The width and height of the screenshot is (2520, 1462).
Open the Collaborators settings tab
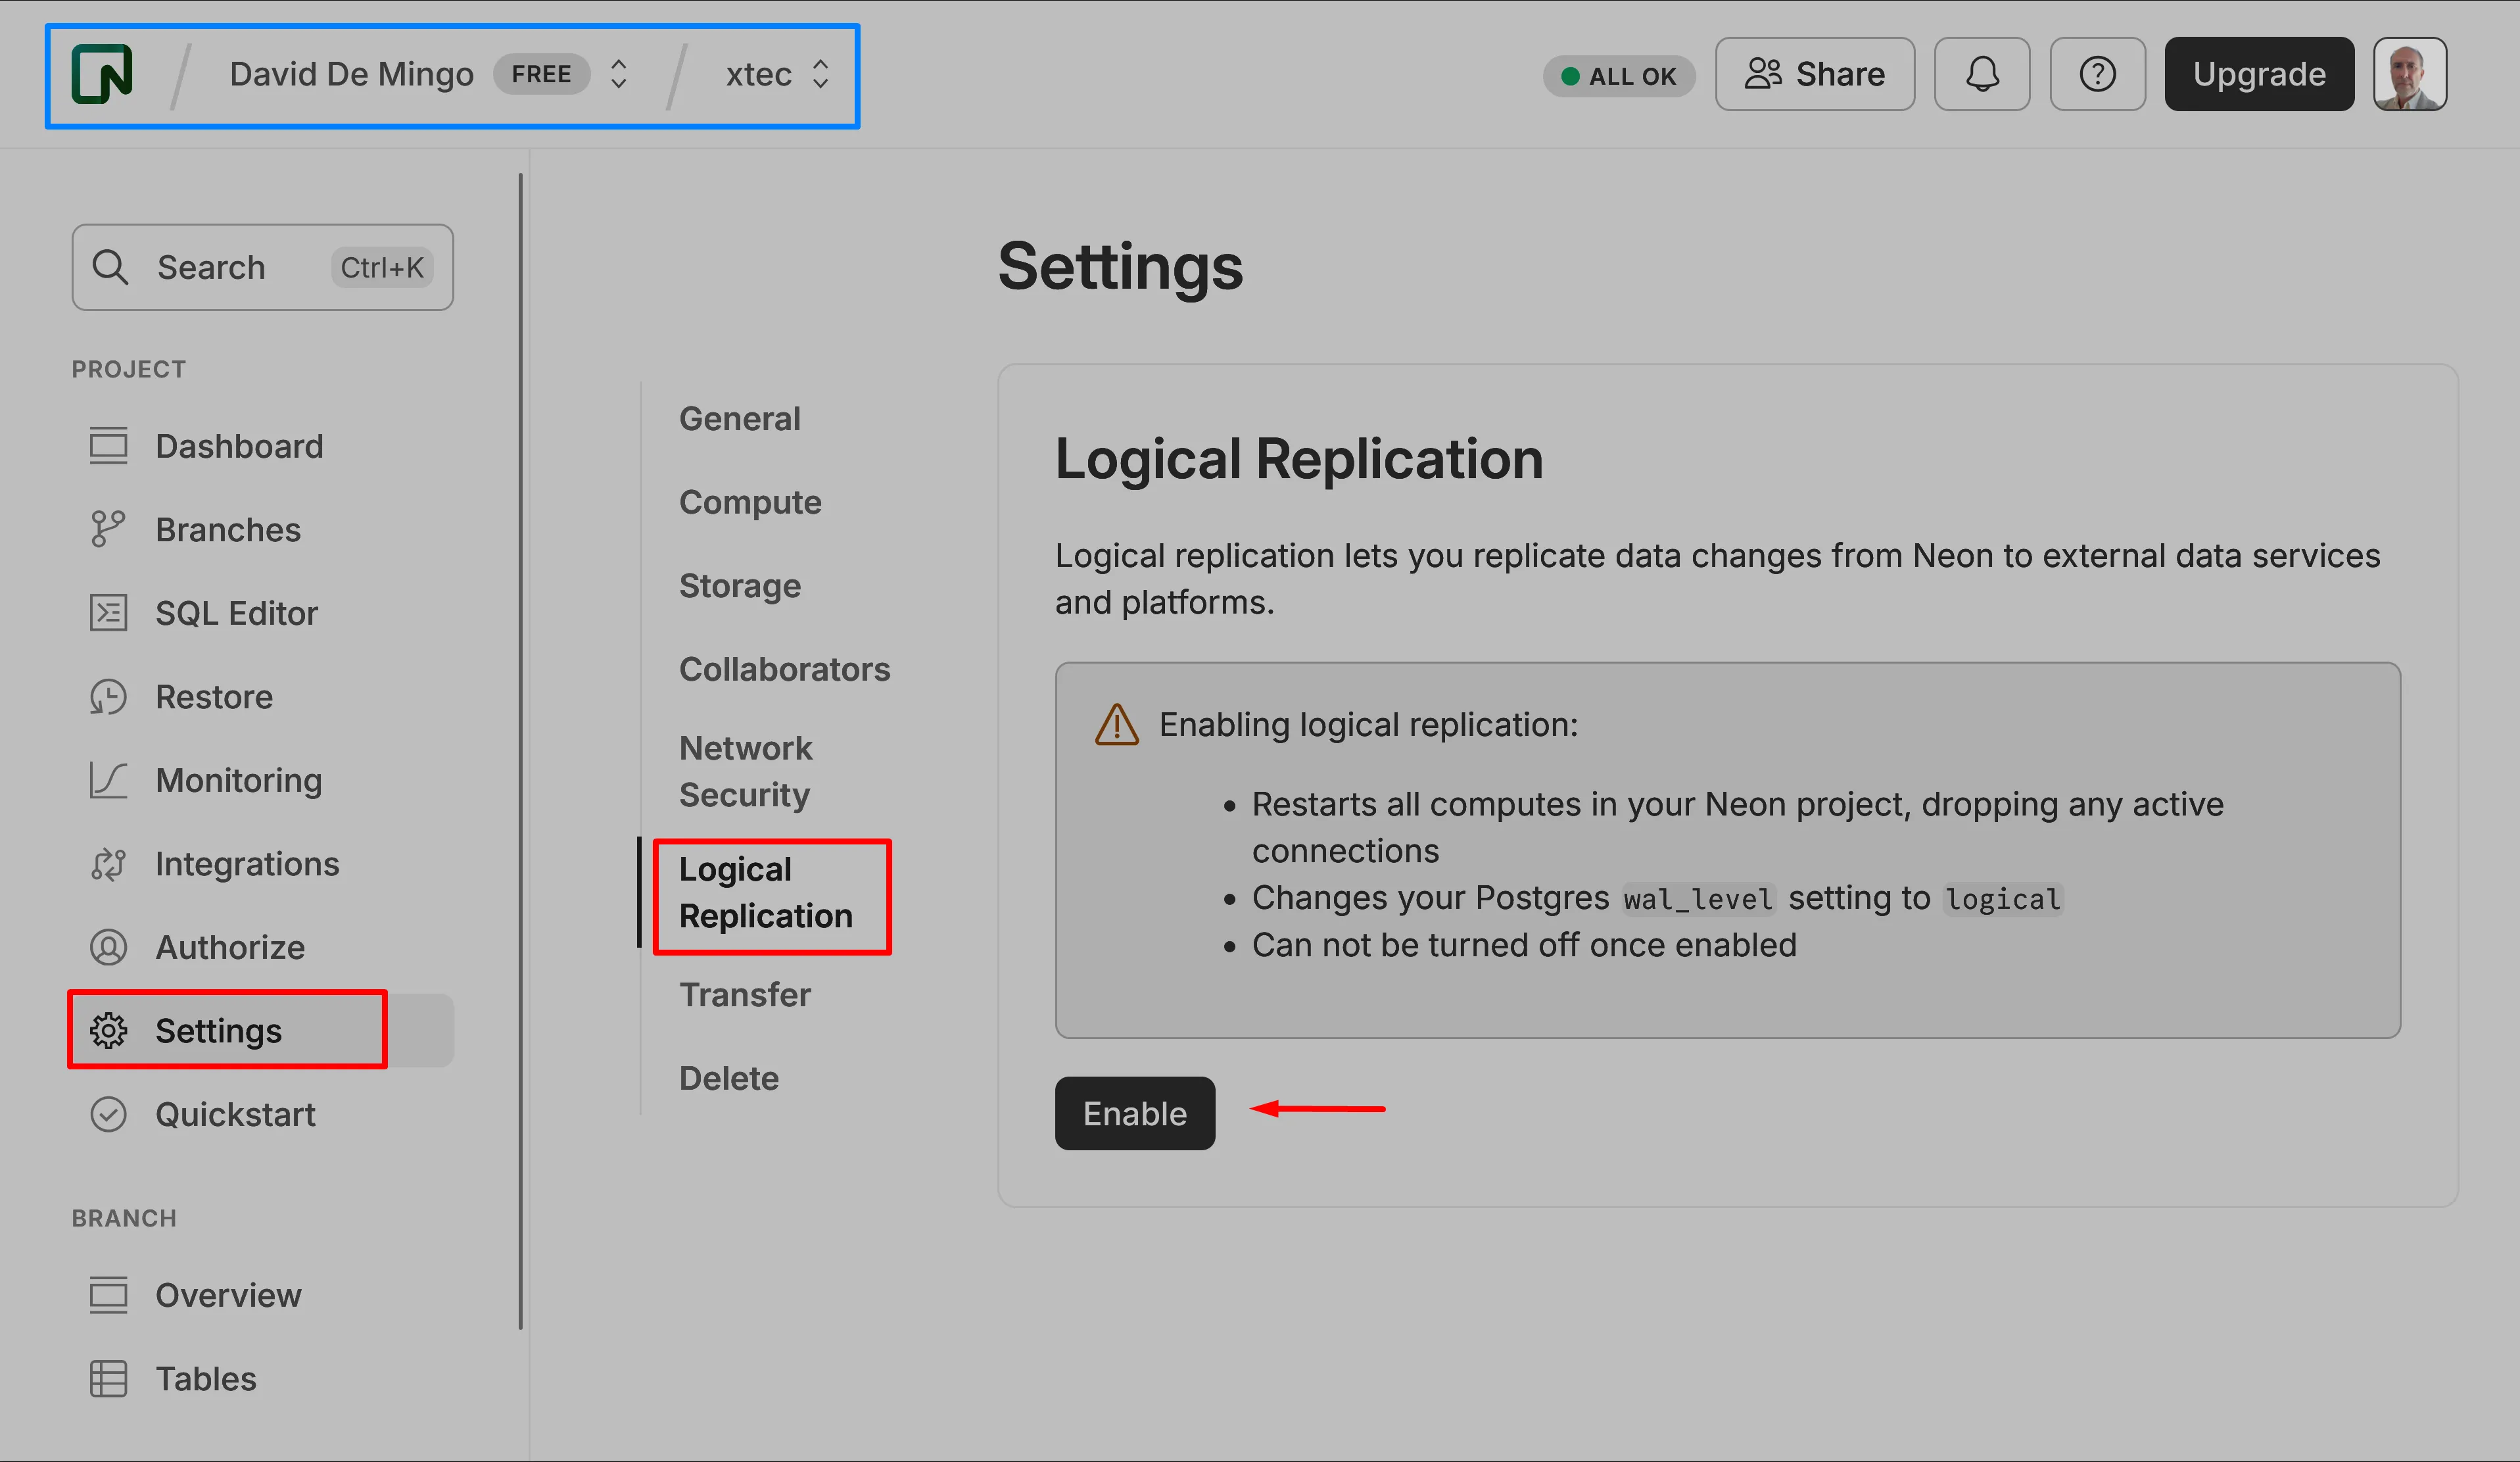(784, 669)
